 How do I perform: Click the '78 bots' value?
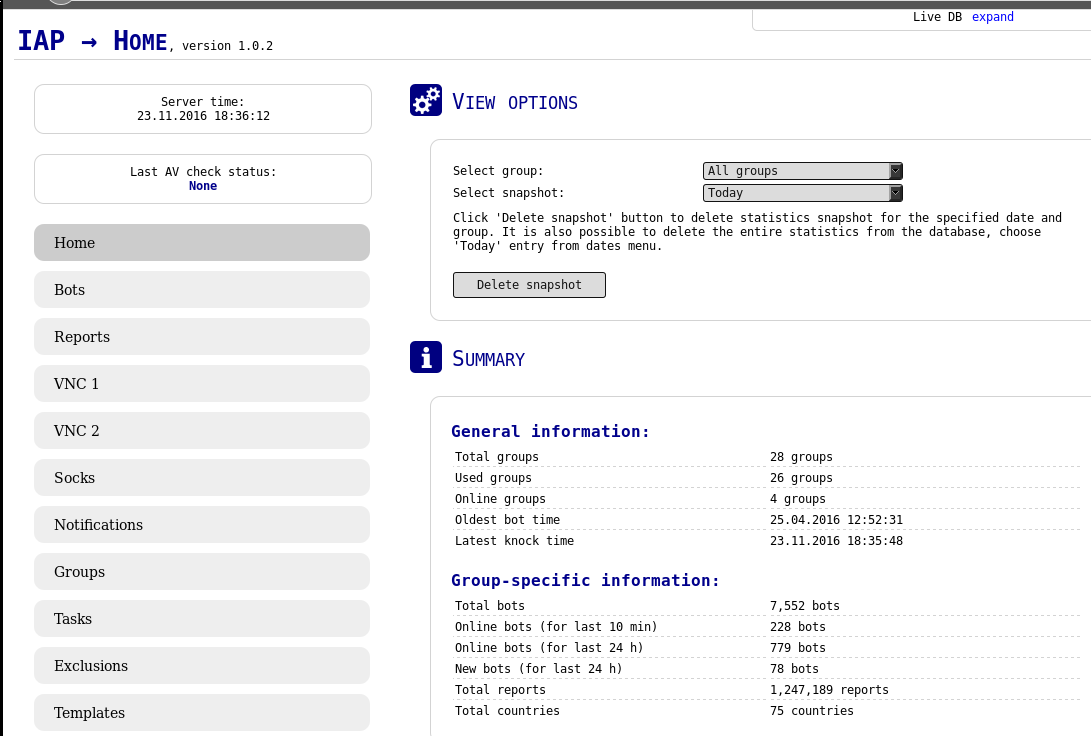tap(794, 669)
